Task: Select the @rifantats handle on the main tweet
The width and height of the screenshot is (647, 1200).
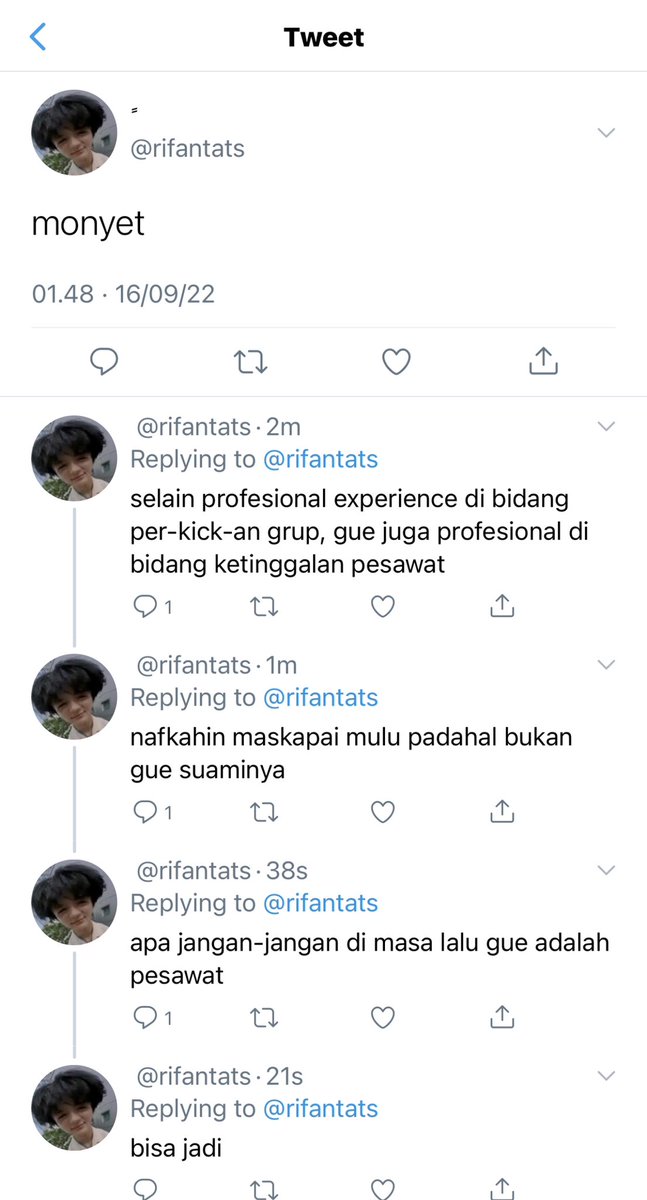Action: (188, 149)
